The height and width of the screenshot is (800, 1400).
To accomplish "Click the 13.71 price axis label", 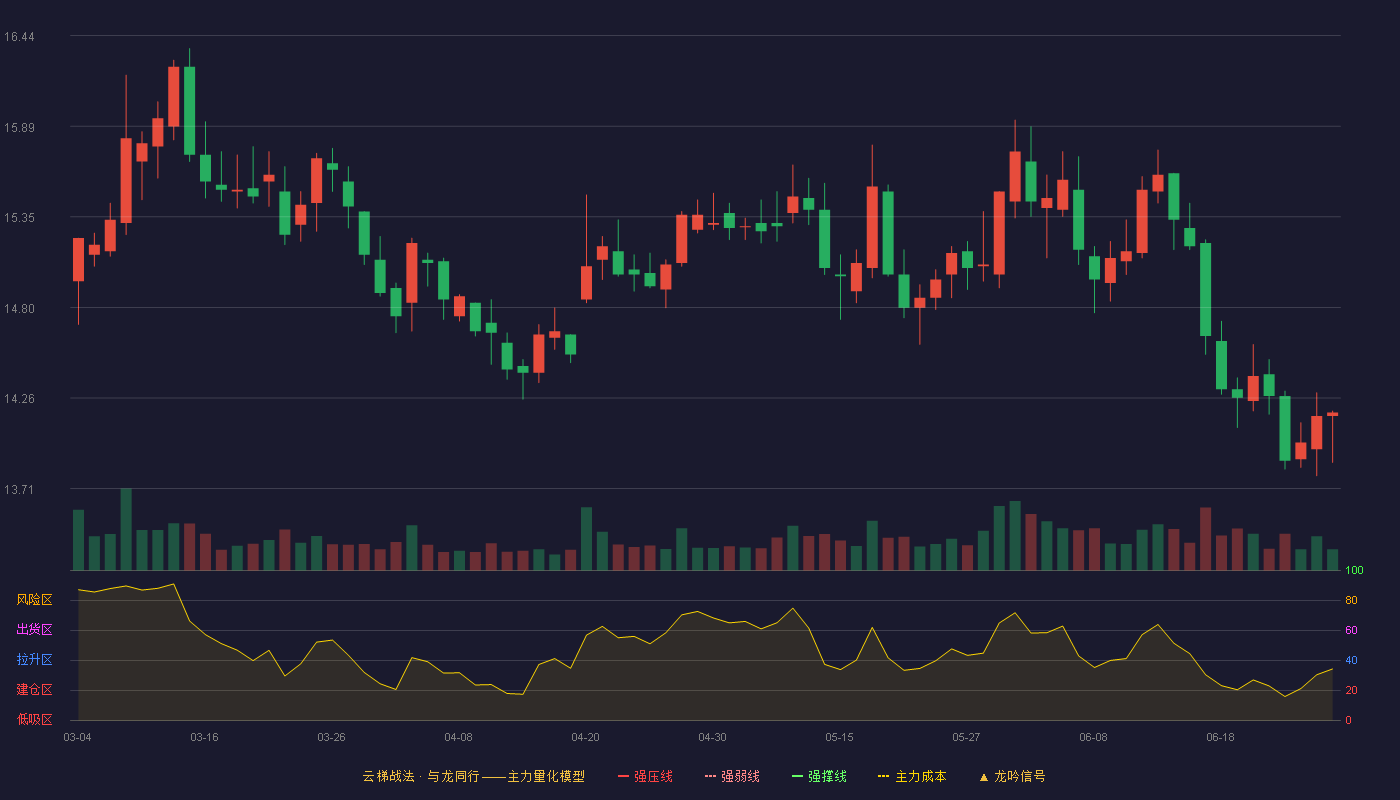I will pos(19,489).
